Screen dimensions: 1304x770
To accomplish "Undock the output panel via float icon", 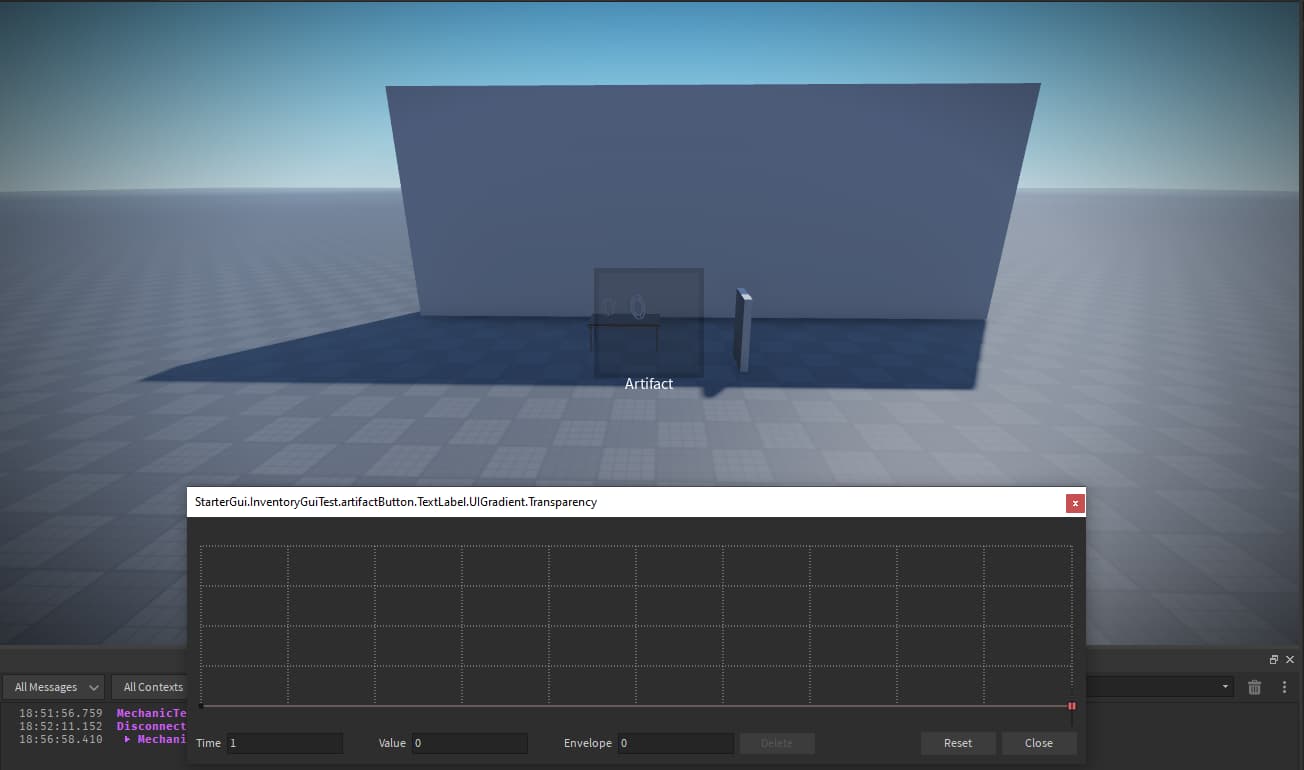I will pyautogui.click(x=1273, y=660).
